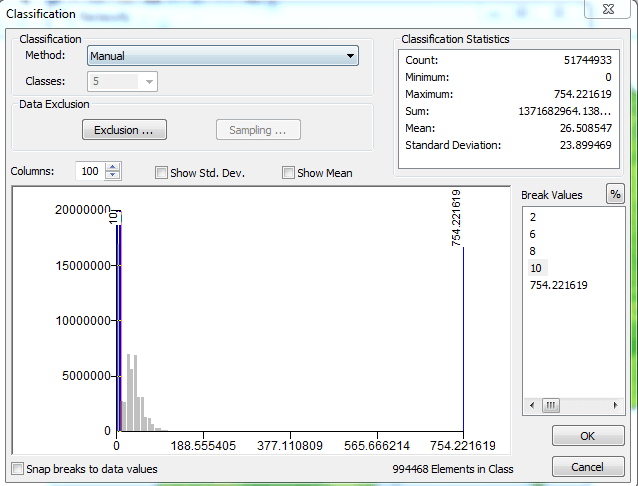Toggle the Show Mean checkbox

coord(289,173)
